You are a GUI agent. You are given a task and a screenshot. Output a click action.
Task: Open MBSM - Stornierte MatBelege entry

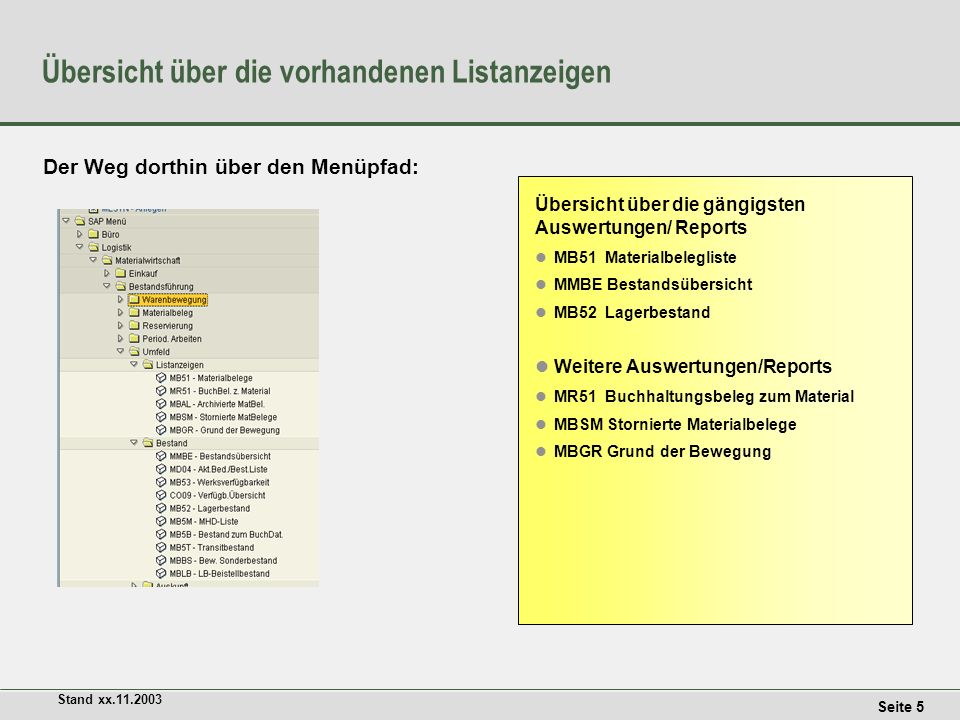(x=223, y=417)
